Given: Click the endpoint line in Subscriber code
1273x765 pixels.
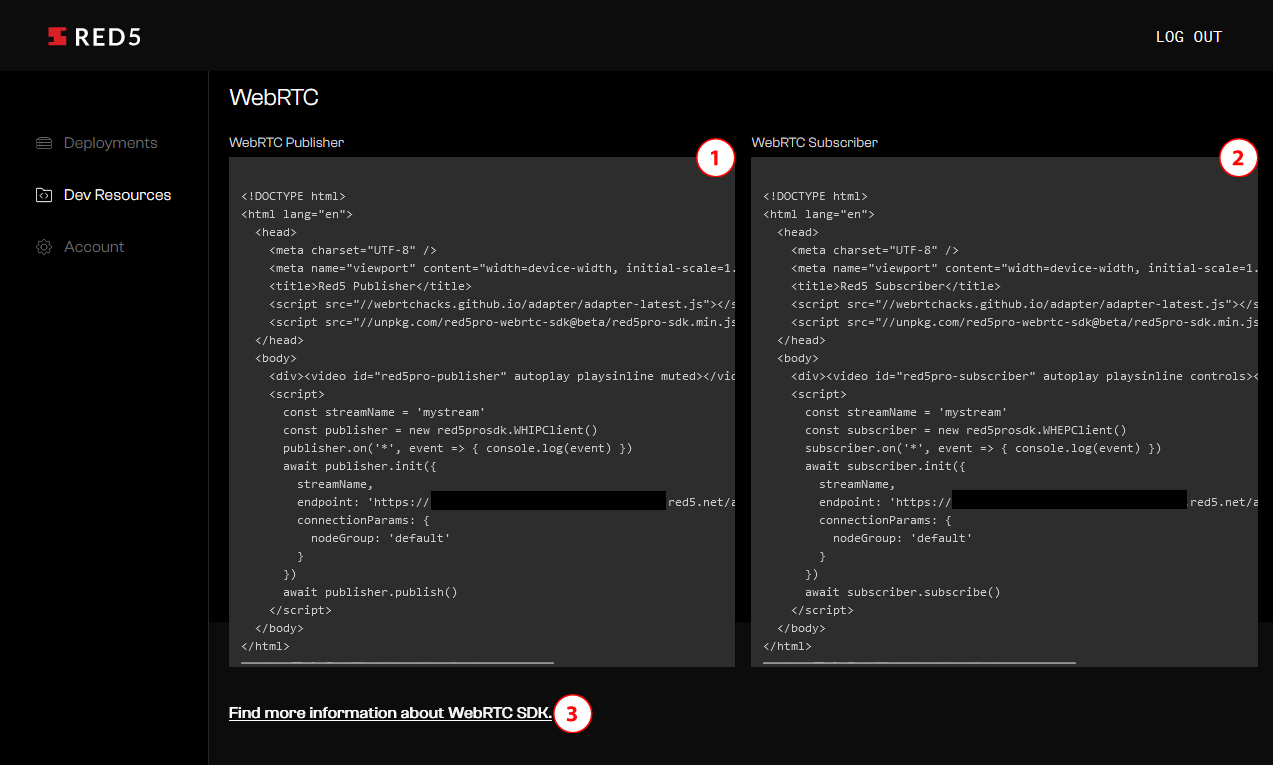Looking at the screenshot, I should tap(1038, 502).
